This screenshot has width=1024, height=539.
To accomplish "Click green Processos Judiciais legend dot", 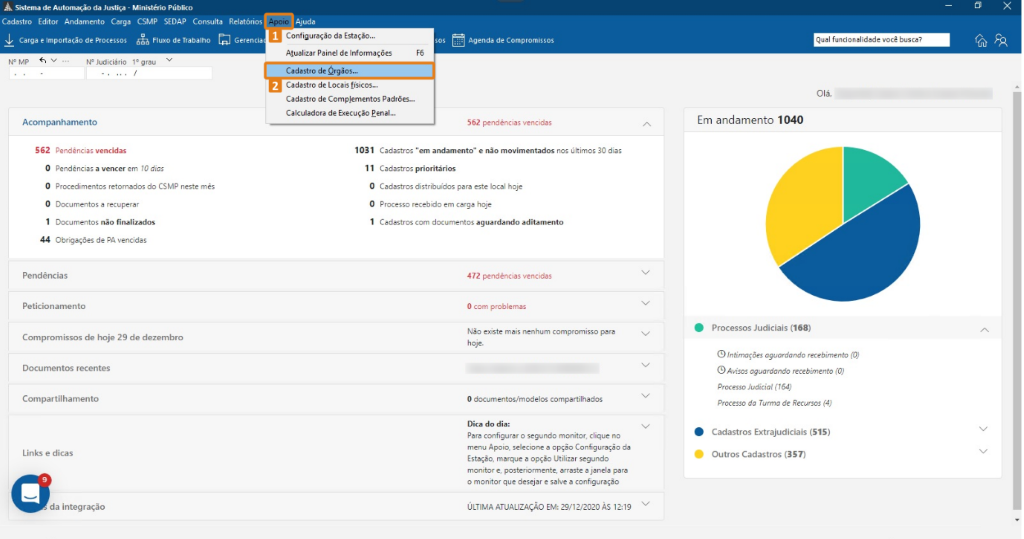I will (699, 328).
